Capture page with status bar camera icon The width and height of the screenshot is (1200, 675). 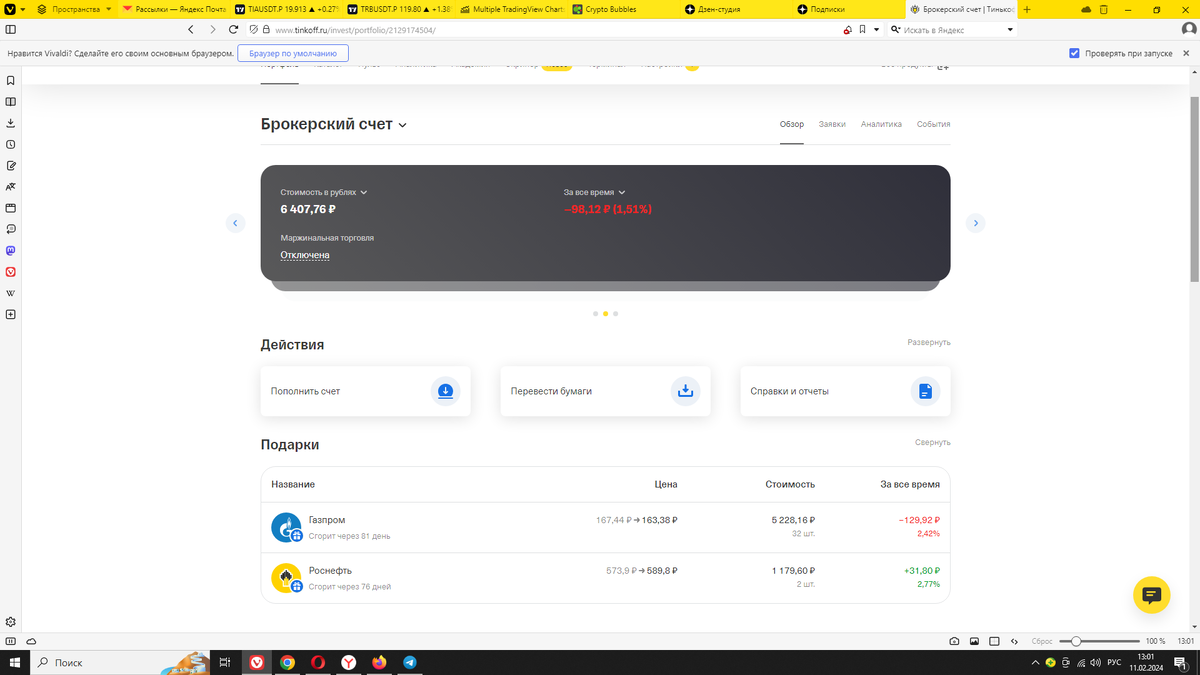[954, 641]
